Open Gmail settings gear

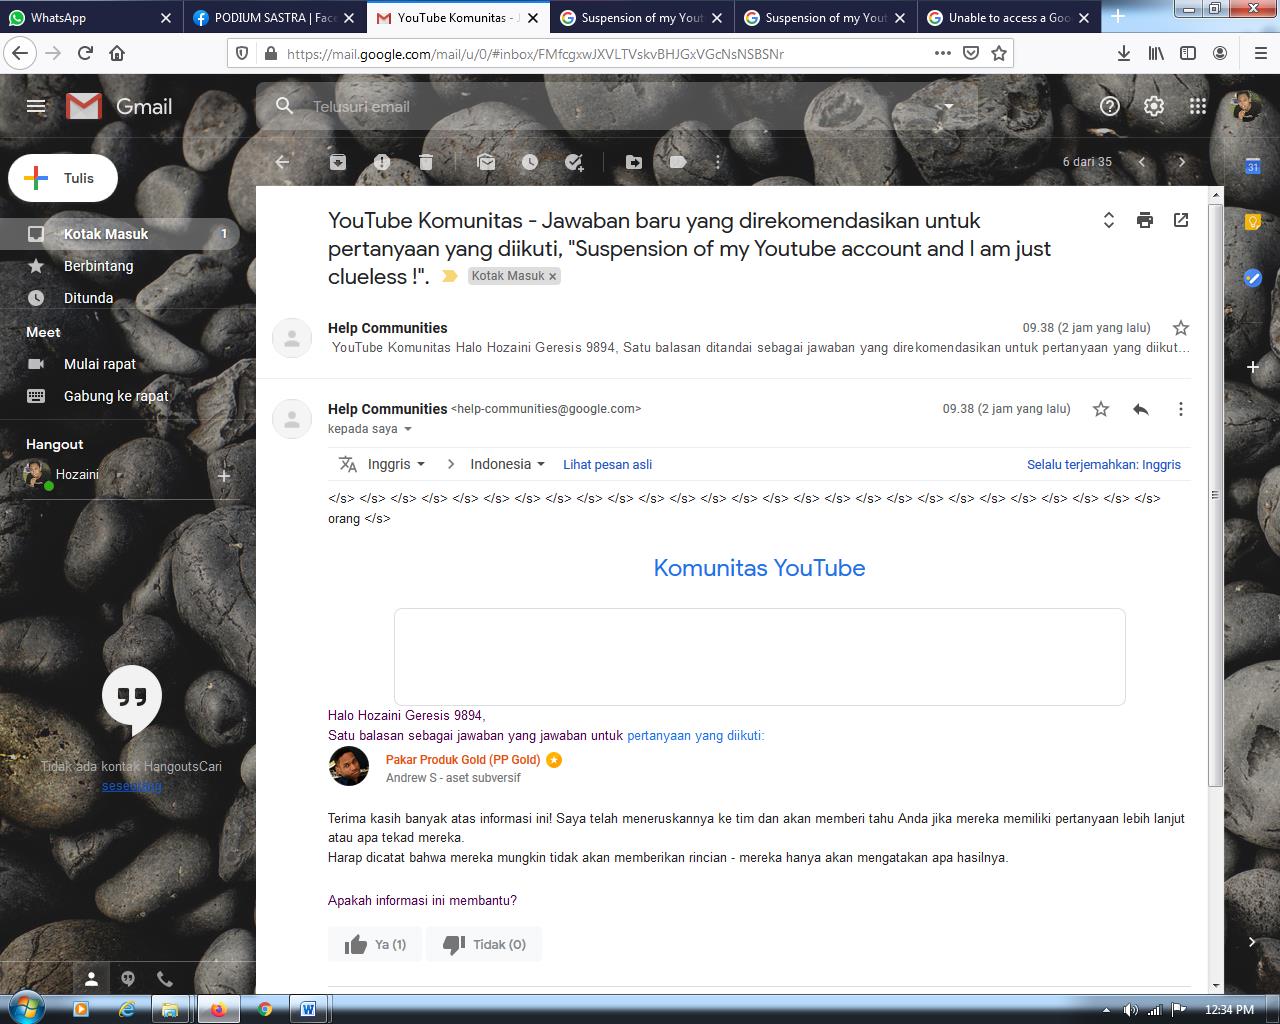tap(1154, 106)
